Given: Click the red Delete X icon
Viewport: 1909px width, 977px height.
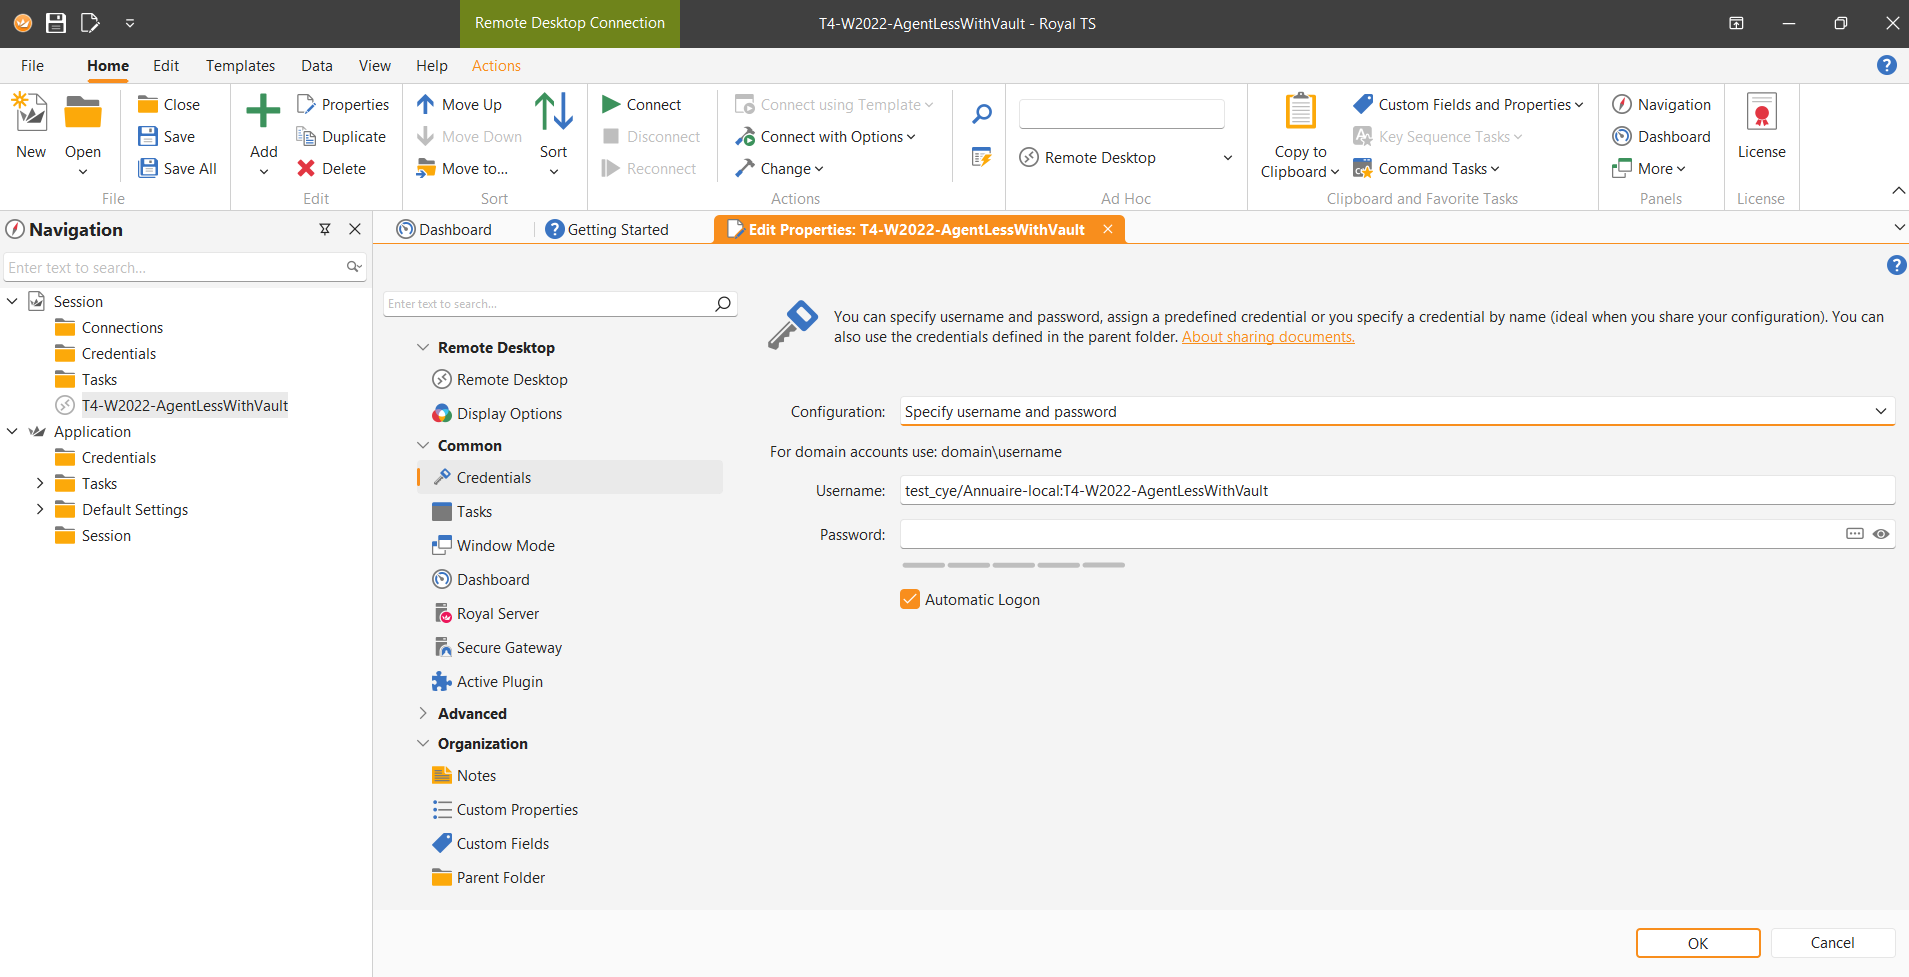Looking at the screenshot, I should point(306,168).
